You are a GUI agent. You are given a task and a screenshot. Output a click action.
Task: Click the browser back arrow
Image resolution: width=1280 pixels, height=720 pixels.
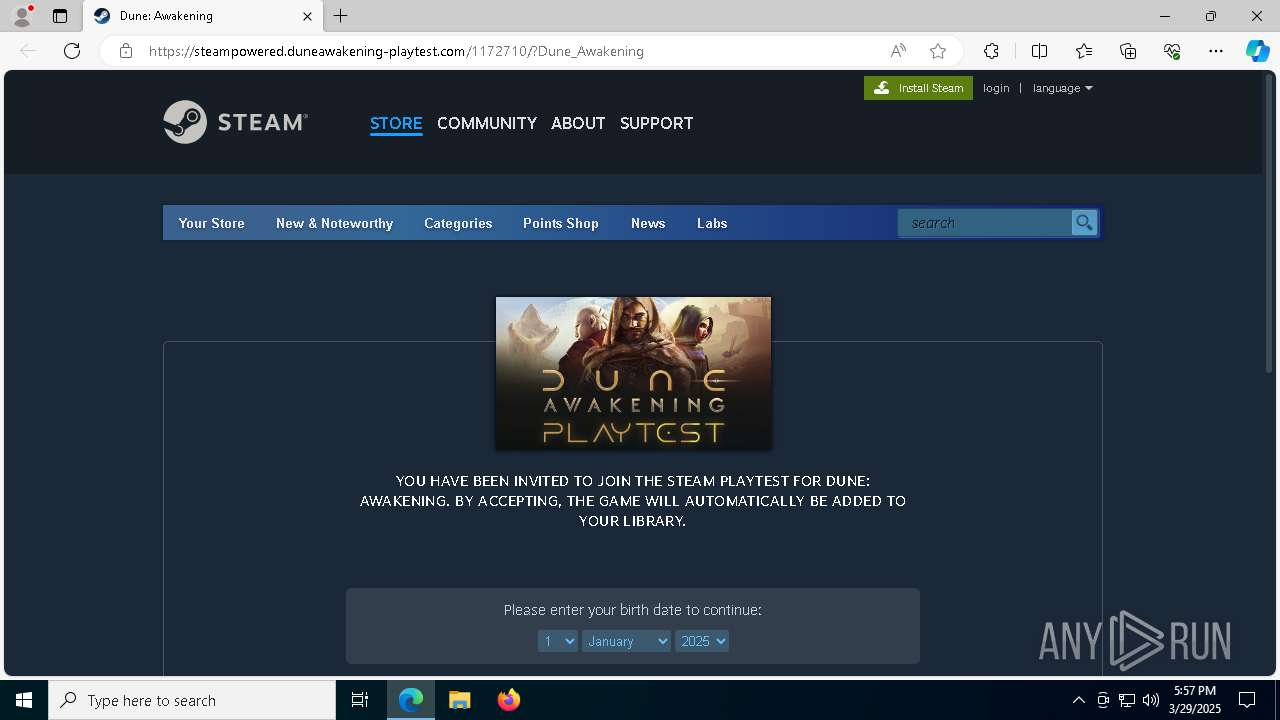(x=28, y=51)
